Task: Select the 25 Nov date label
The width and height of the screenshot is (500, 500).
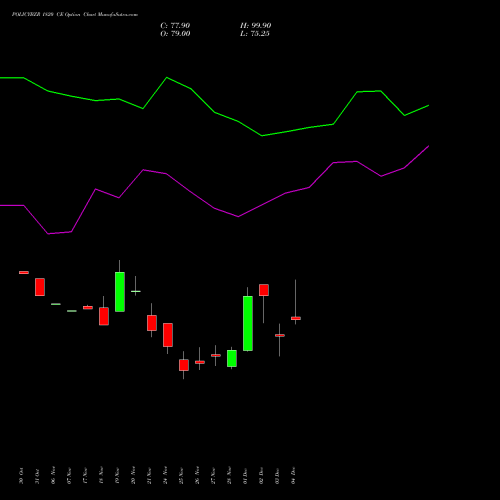Action: (x=181, y=476)
